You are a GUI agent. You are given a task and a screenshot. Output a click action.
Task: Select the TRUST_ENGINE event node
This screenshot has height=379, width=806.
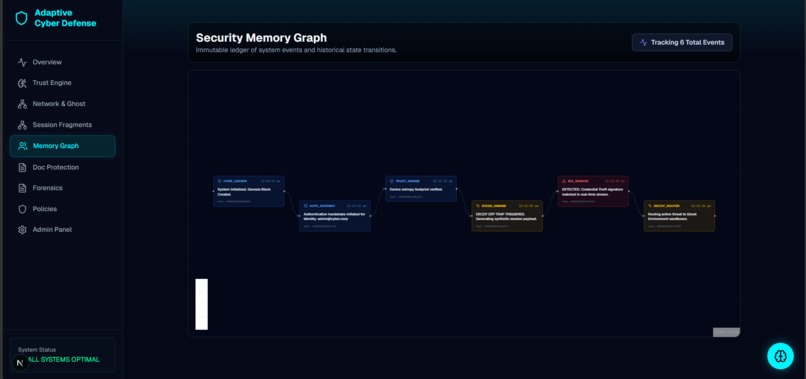[x=421, y=189]
